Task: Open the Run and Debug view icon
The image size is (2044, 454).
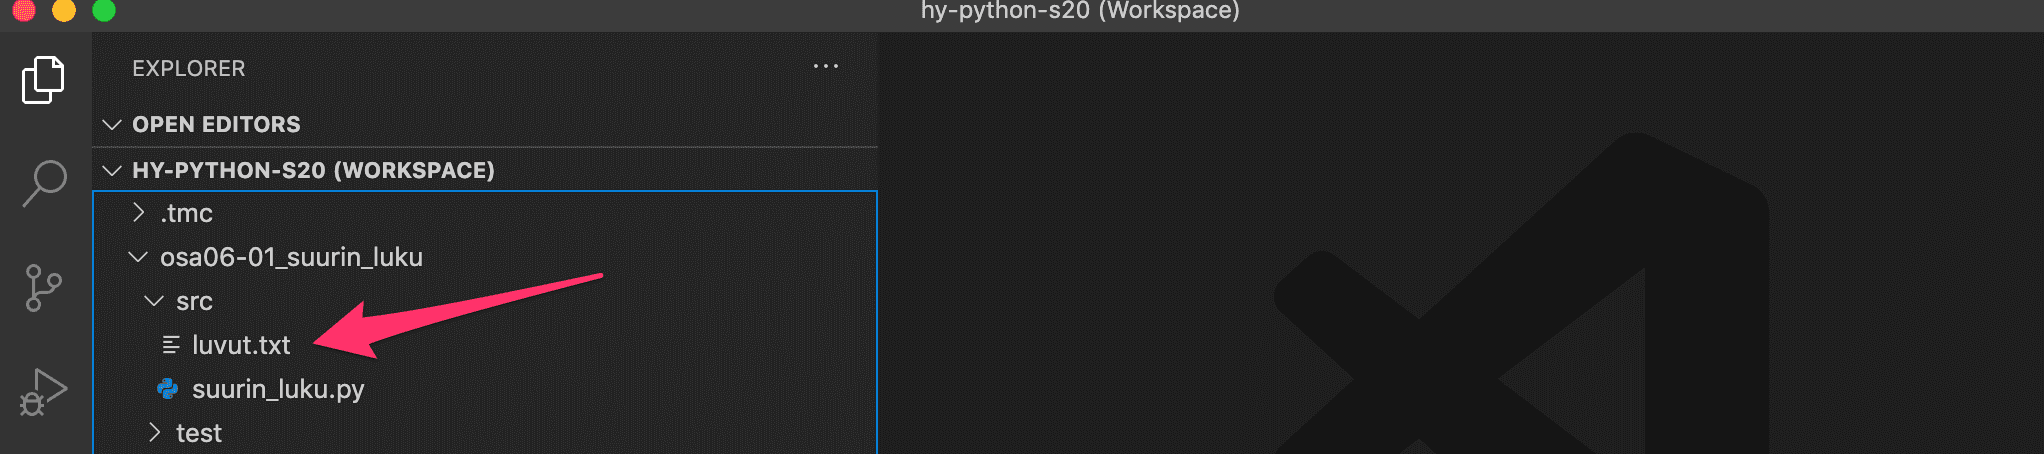Action: (43, 392)
